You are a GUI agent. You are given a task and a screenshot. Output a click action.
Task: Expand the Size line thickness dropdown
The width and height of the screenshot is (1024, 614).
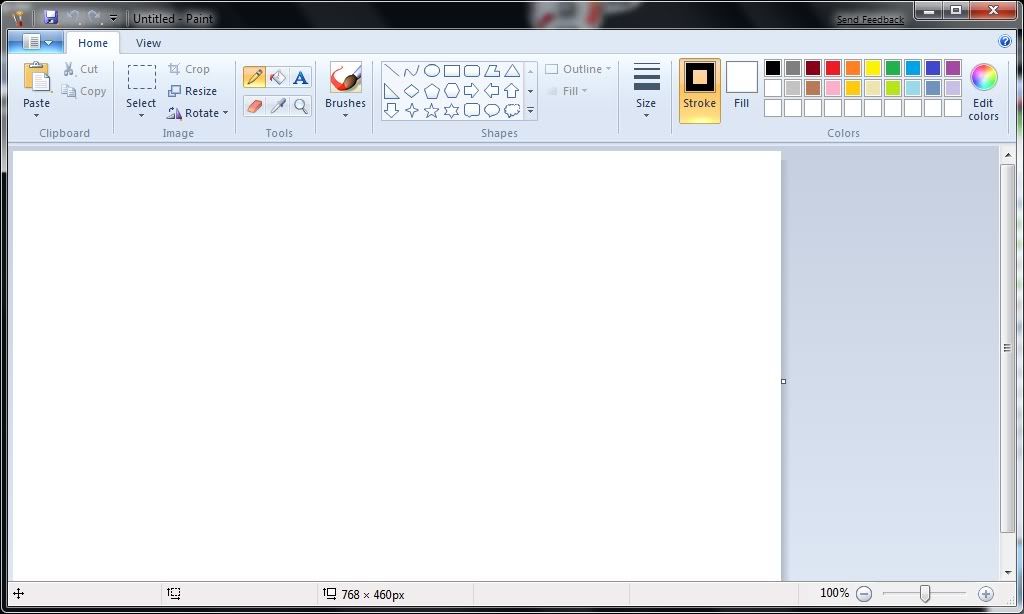pos(646,90)
